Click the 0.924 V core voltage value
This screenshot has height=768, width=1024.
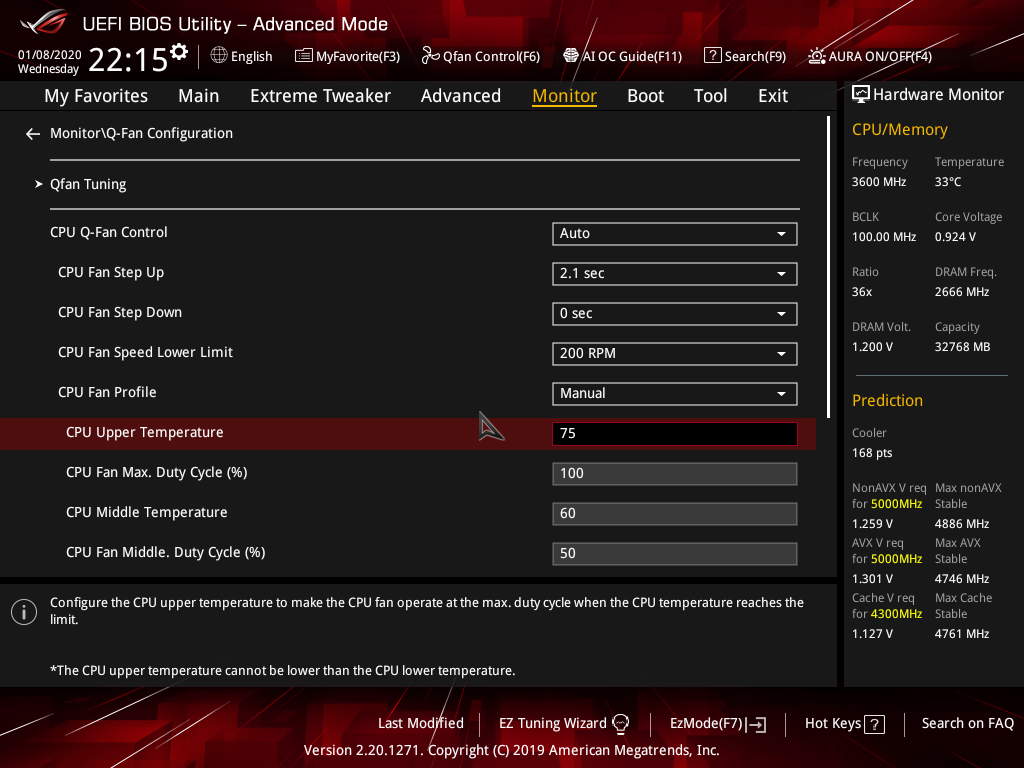tap(955, 237)
